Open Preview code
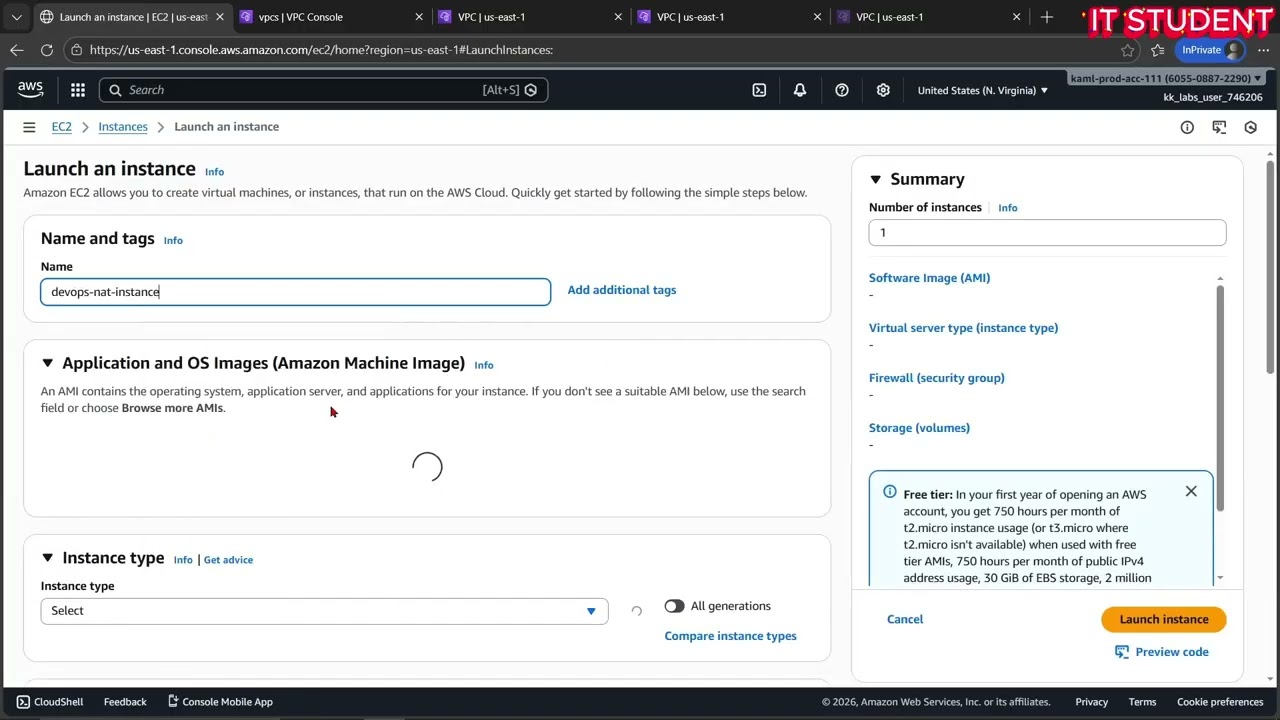The image size is (1280, 720). pos(1162,652)
